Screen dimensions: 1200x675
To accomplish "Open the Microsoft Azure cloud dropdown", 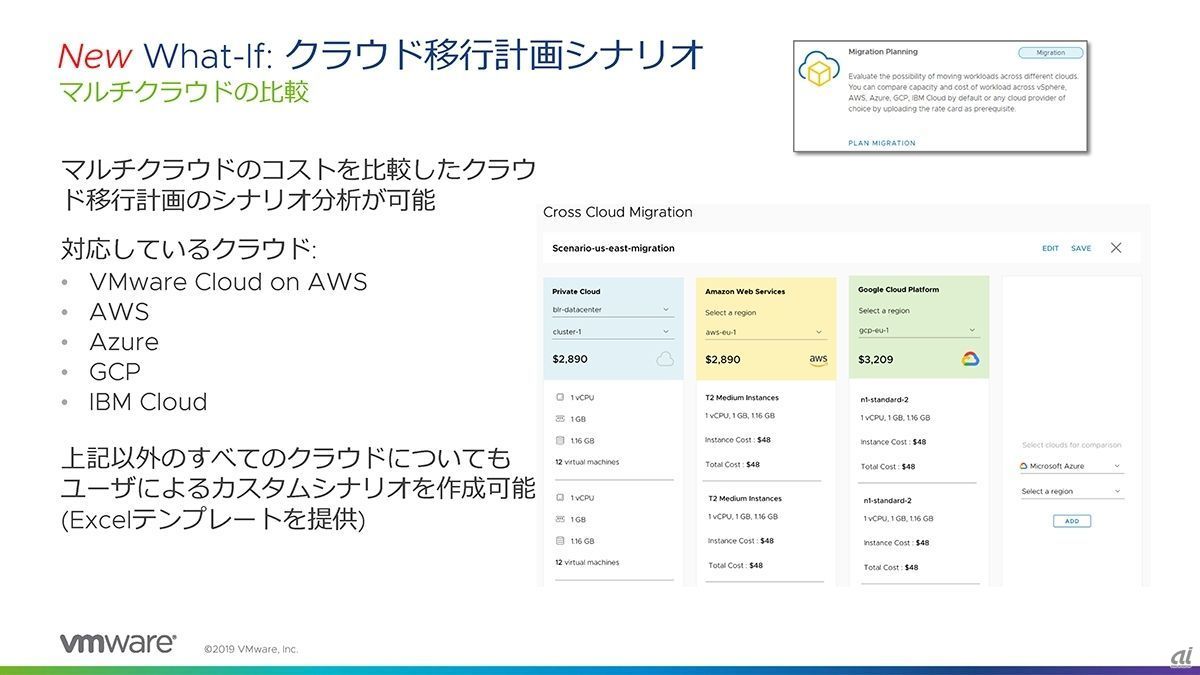I will [1071, 466].
